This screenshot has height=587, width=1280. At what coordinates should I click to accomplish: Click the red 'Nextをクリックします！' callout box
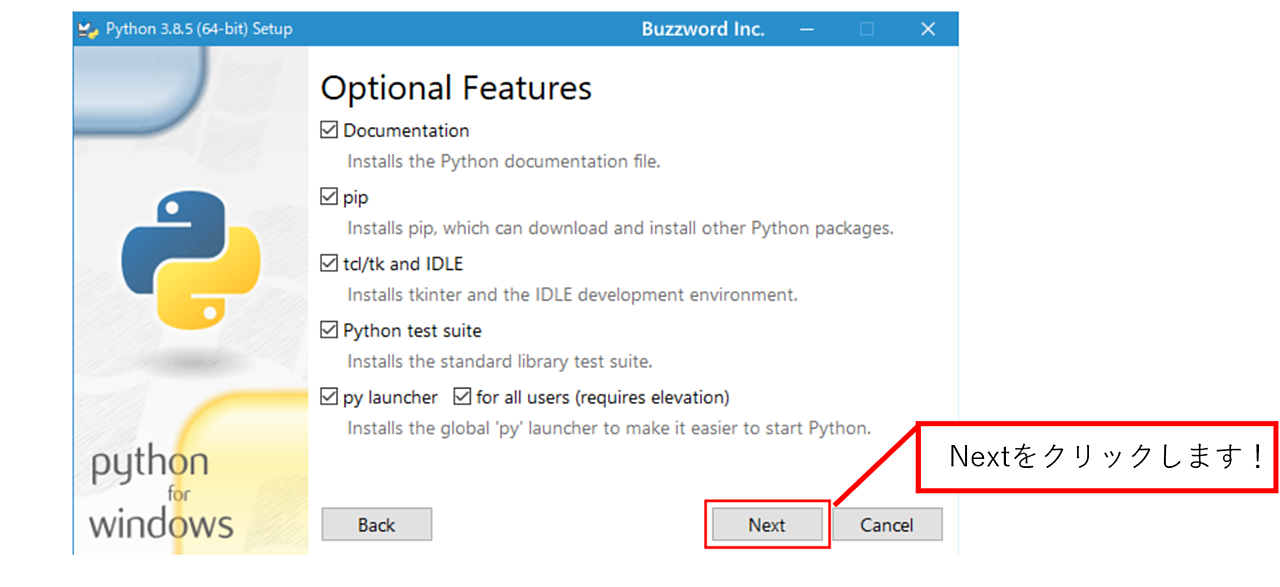point(1097,456)
